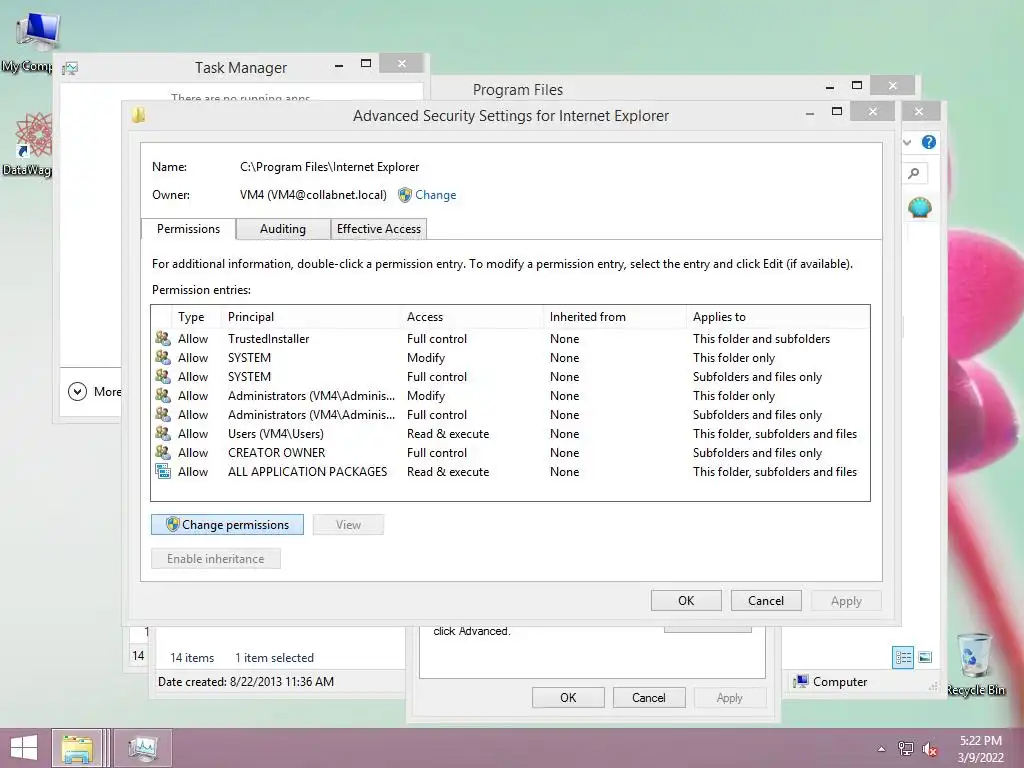This screenshot has width=1024, height=768.
Task: Sort by the Inherited from column header
Action: [x=615, y=317]
